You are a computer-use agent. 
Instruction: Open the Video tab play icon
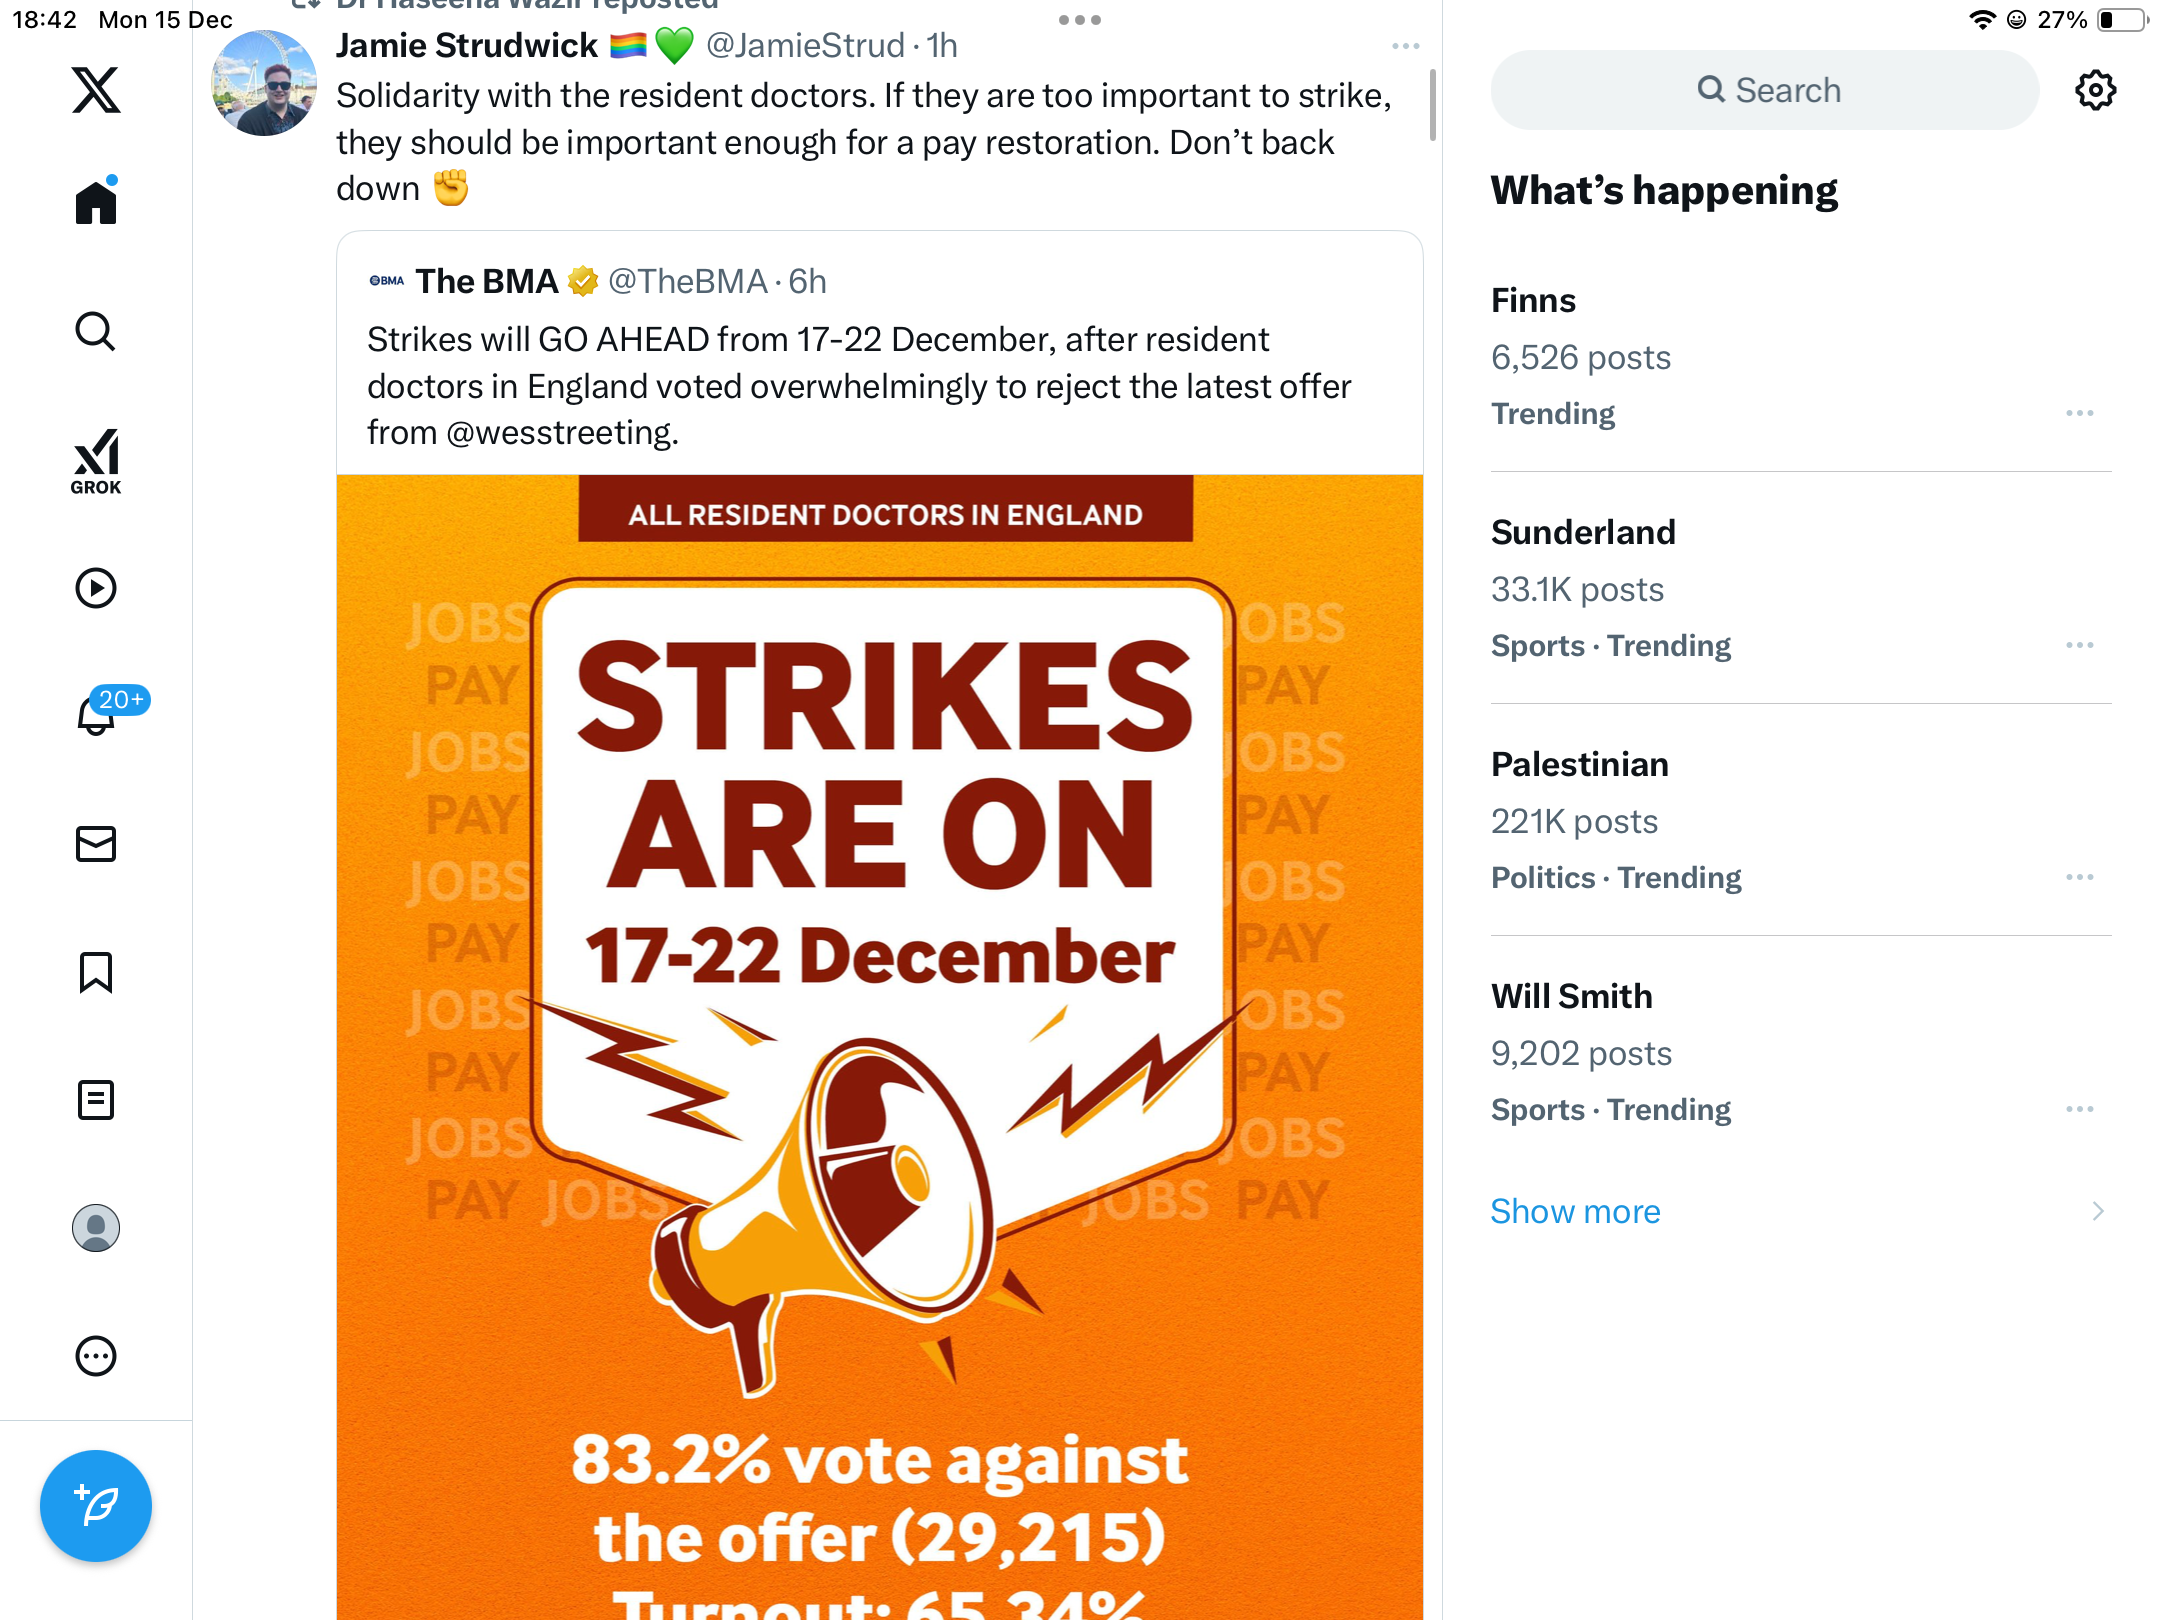tap(96, 588)
